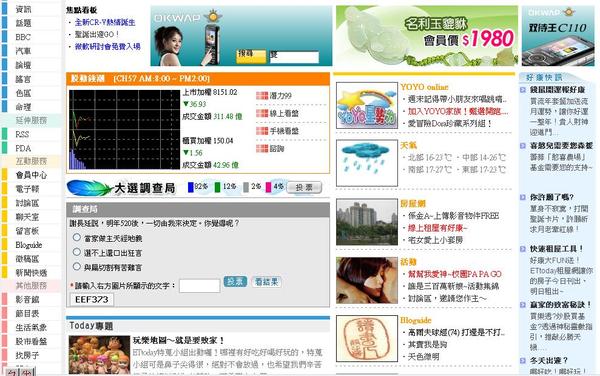Open 生活氣象 in the left sidebar

click(31, 327)
